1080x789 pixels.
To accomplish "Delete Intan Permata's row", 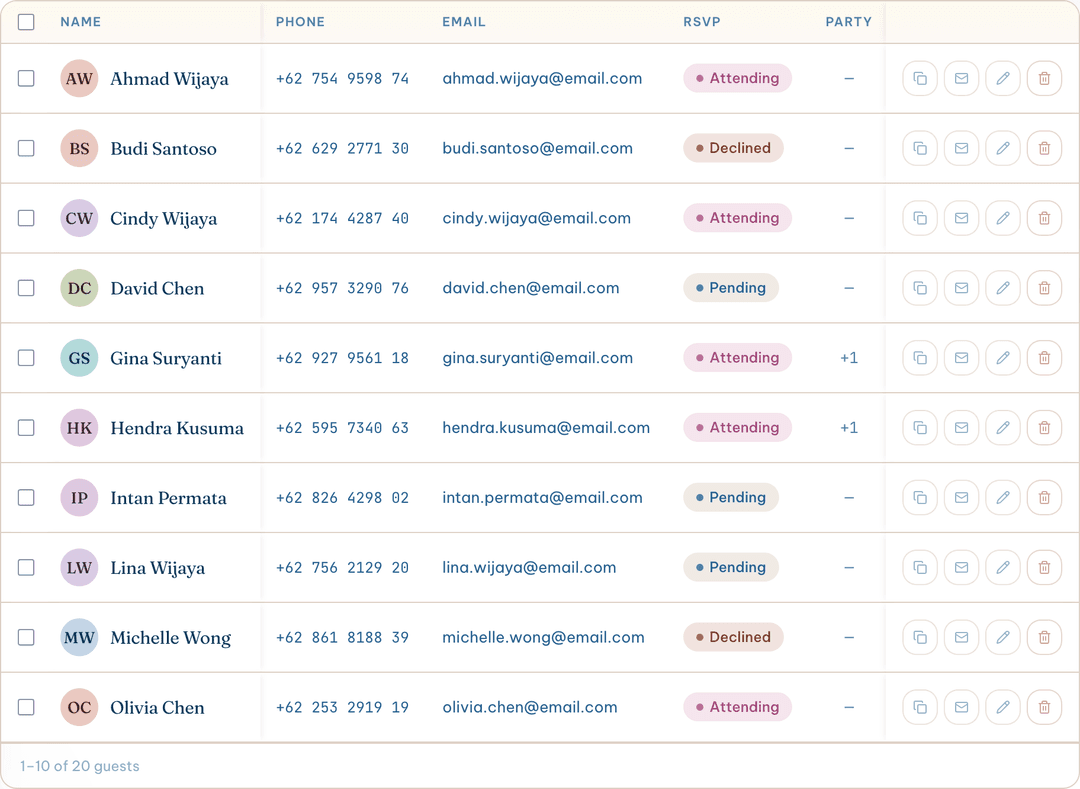I will (x=1044, y=498).
